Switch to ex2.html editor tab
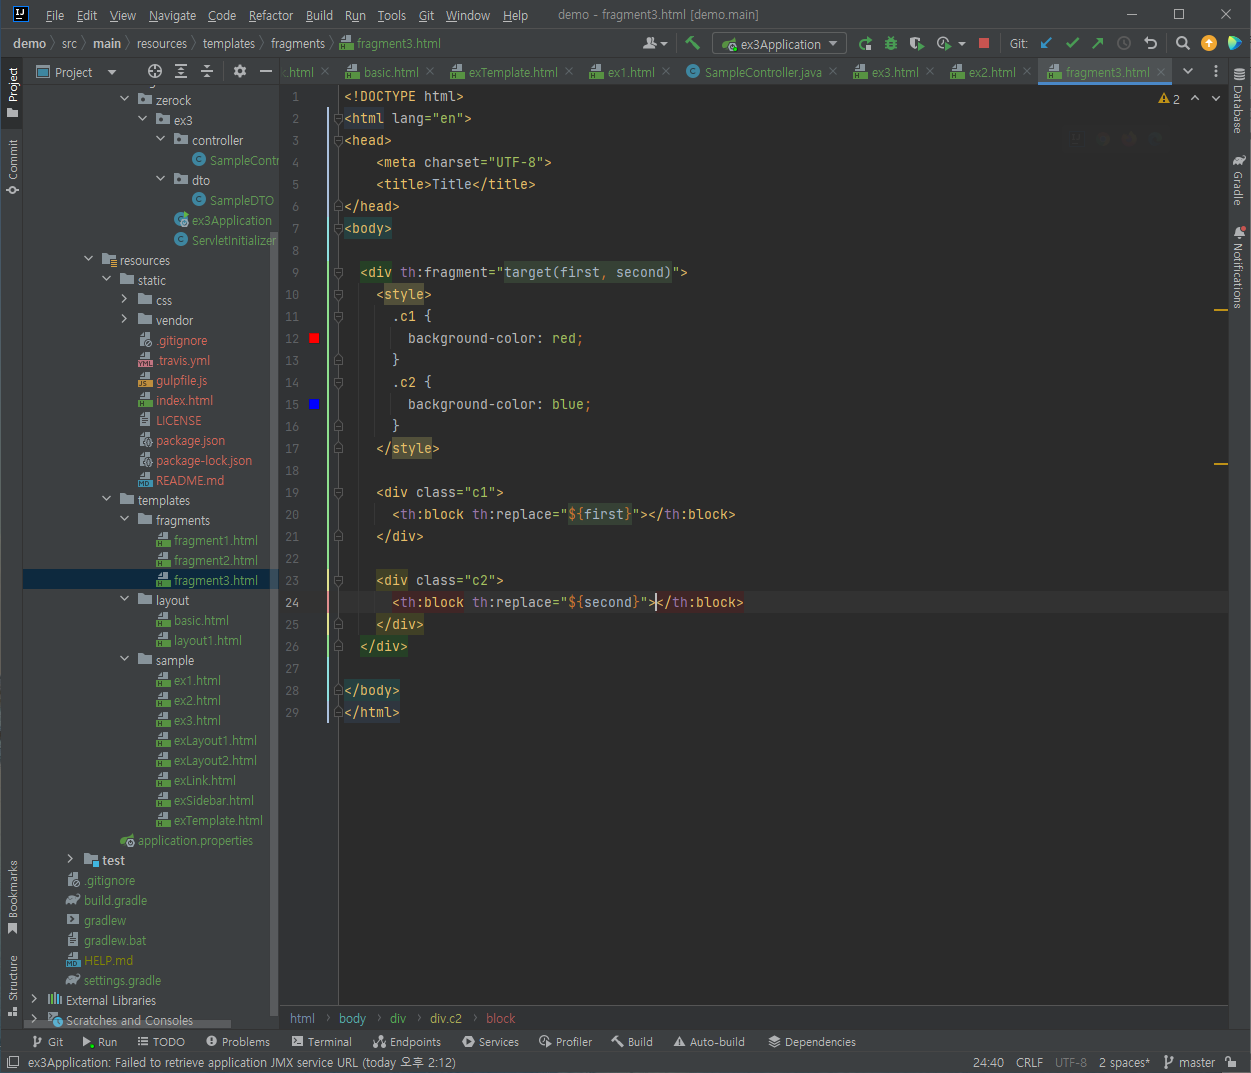The height and width of the screenshot is (1073, 1251). click(992, 72)
